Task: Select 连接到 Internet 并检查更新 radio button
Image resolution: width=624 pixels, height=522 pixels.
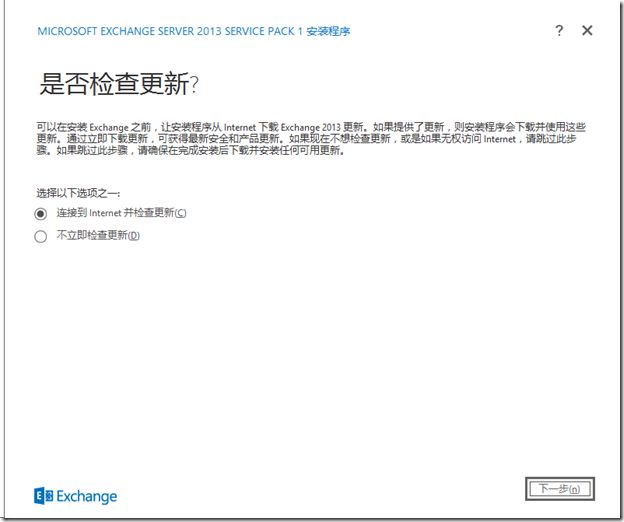Action: pos(41,214)
